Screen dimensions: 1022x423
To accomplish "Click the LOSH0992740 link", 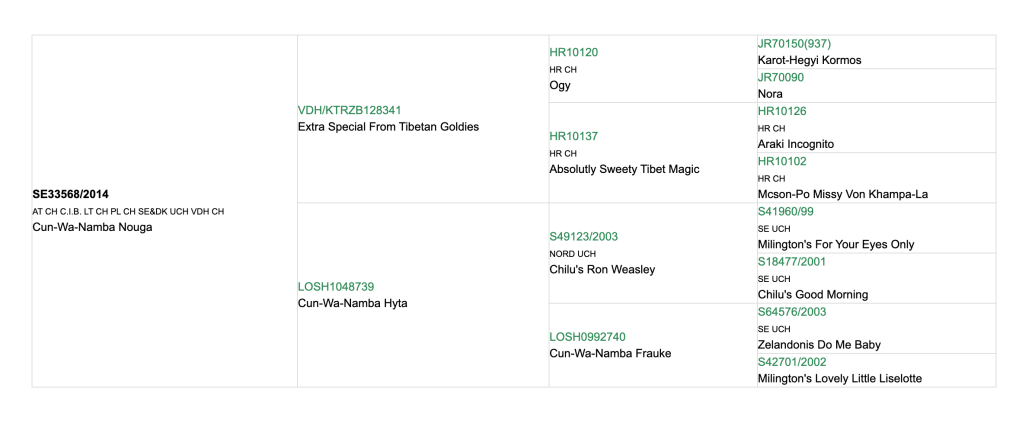I will click(x=587, y=337).
